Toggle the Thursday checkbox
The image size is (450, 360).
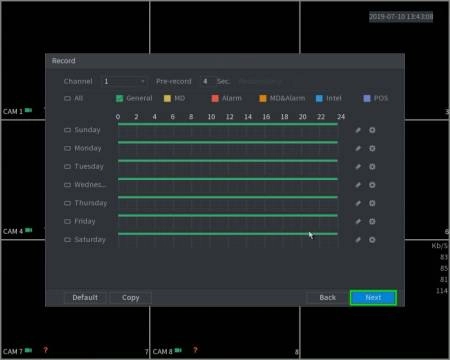click(67, 203)
